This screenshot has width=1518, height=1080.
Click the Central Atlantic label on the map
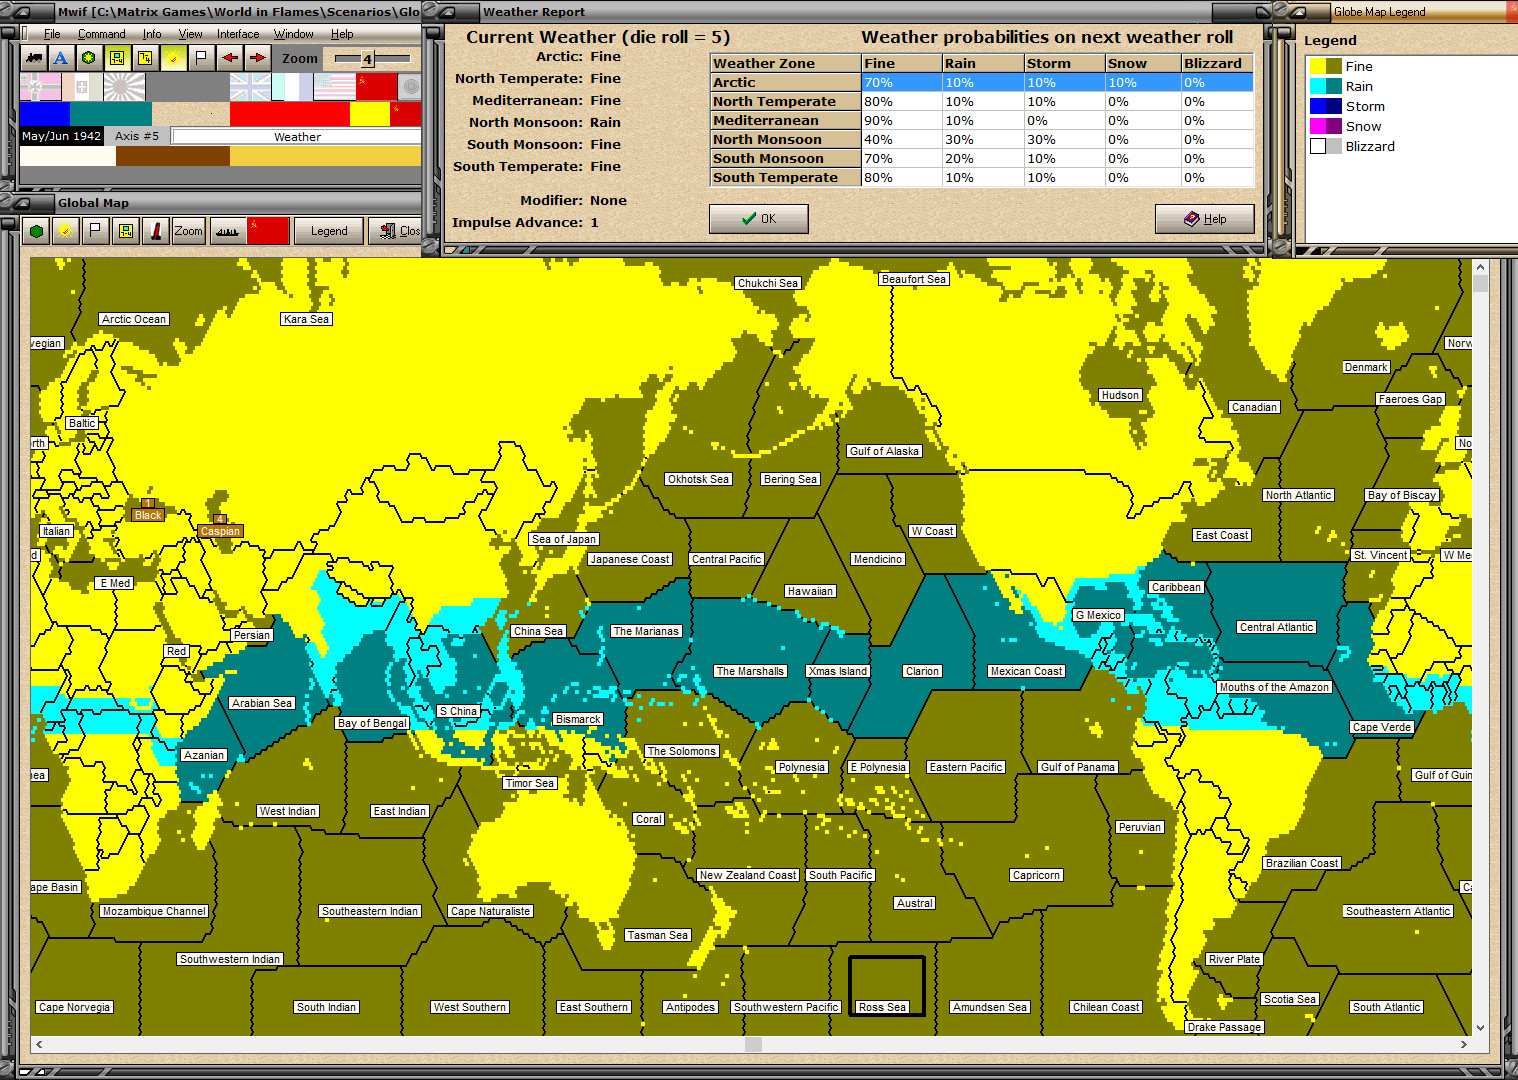[x=1277, y=627]
